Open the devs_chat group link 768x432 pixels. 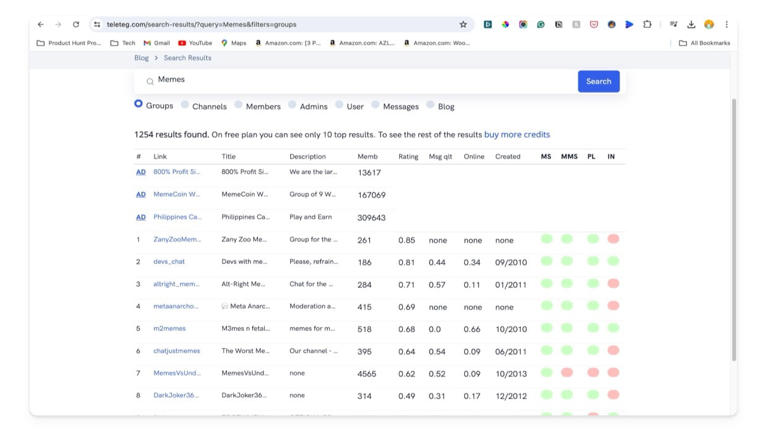coord(169,262)
